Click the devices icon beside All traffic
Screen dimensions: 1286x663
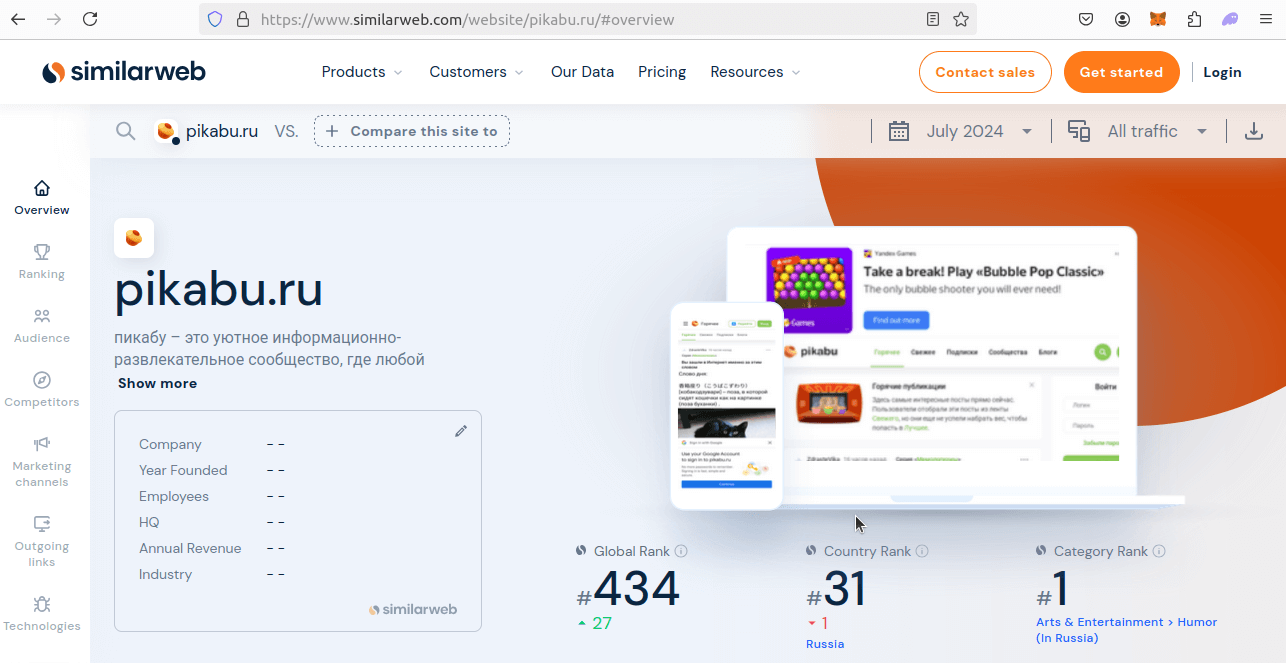(1079, 131)
